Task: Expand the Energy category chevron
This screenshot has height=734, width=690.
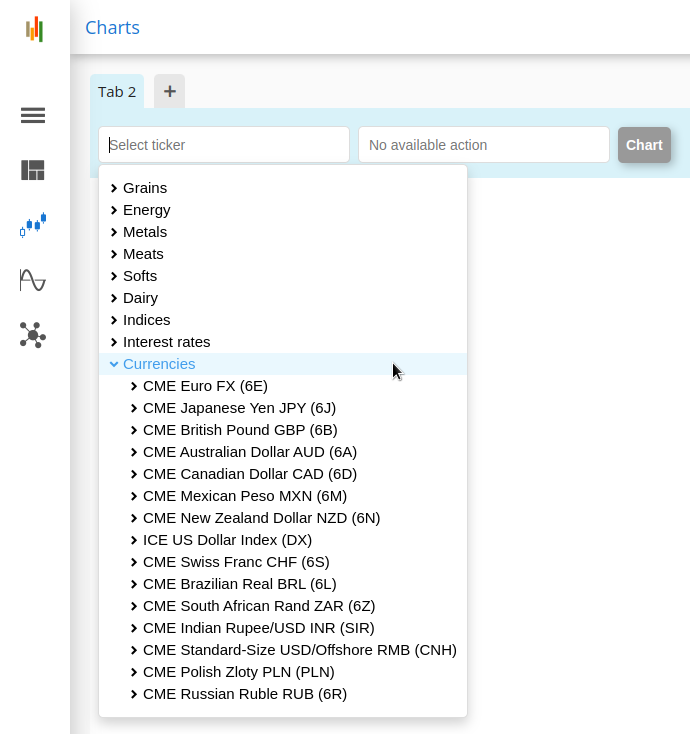Action: (114, 210)
